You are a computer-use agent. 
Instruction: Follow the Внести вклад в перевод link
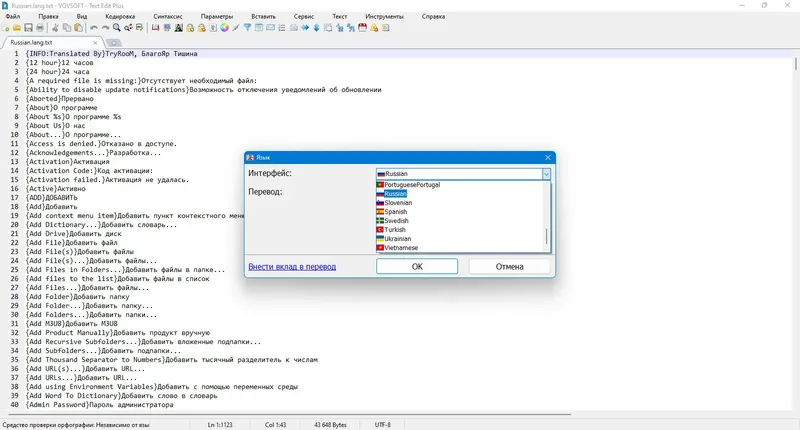point(292,267)
